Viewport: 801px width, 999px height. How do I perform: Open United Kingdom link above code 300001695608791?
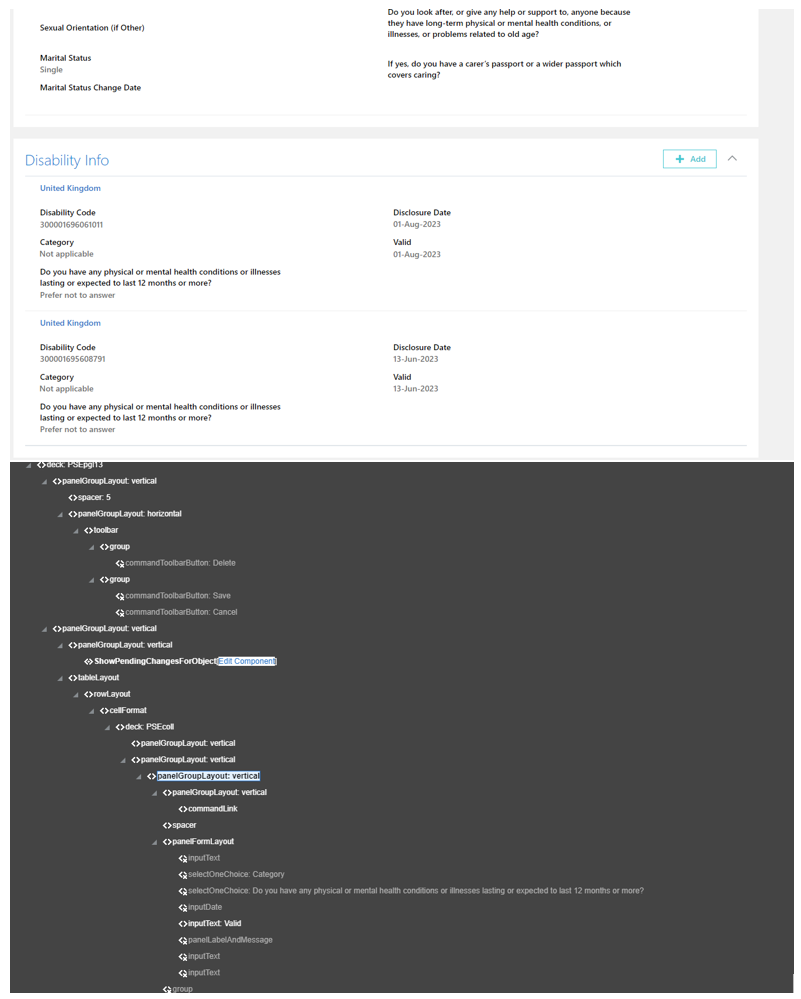[70, 323]
